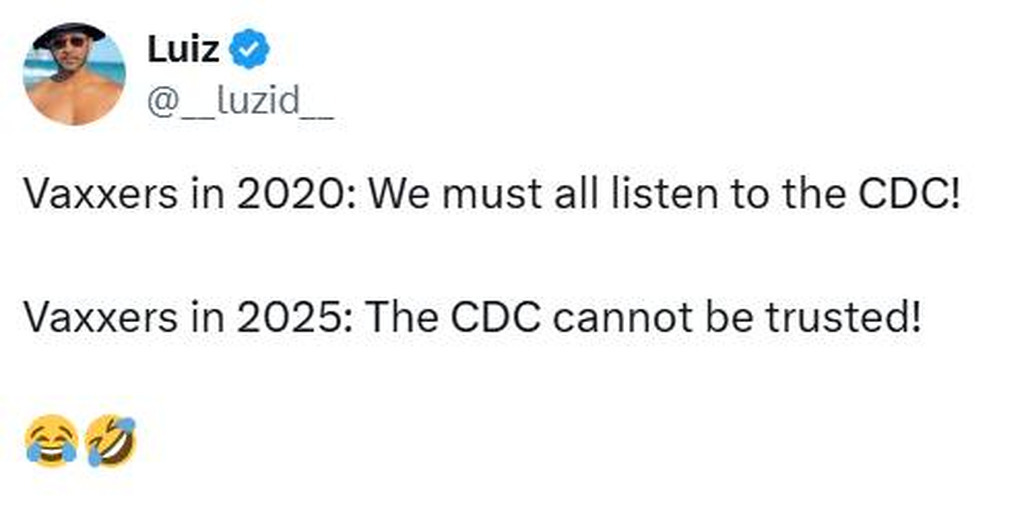1024x505 pixels.
Task: Click the blue verified checkmark badge
Action: 247,49
